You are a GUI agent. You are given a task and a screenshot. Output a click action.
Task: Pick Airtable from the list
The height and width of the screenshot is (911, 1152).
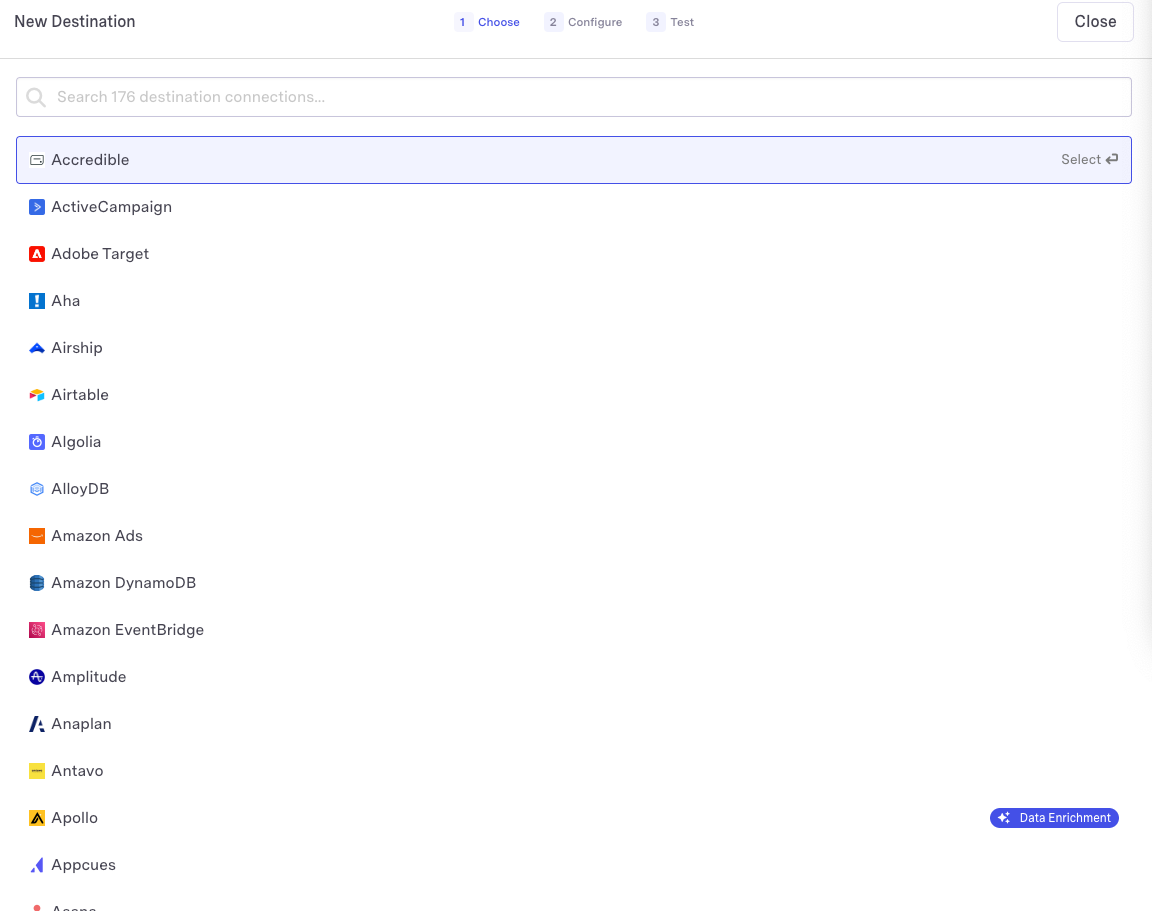574,395
